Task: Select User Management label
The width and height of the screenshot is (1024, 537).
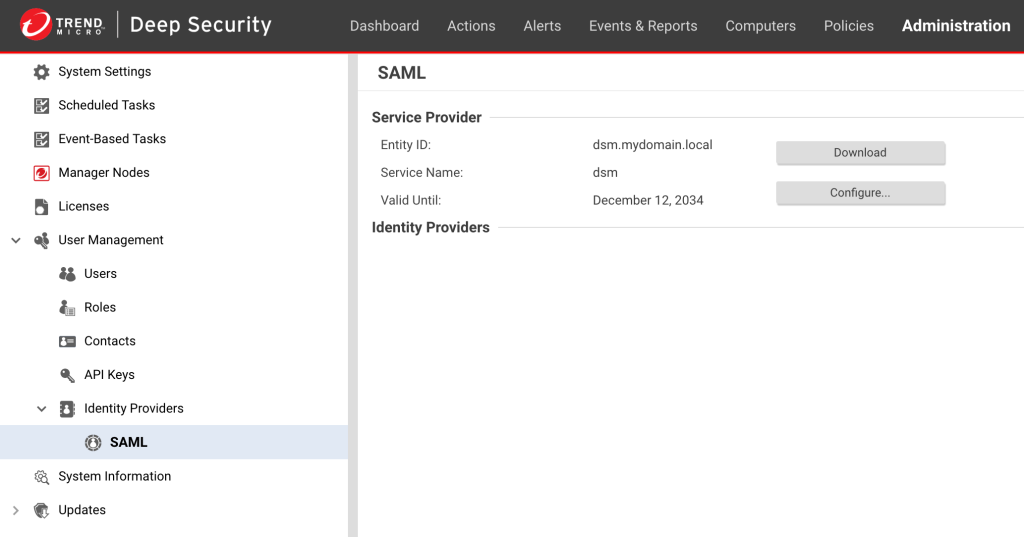Action: click(110, 240)
